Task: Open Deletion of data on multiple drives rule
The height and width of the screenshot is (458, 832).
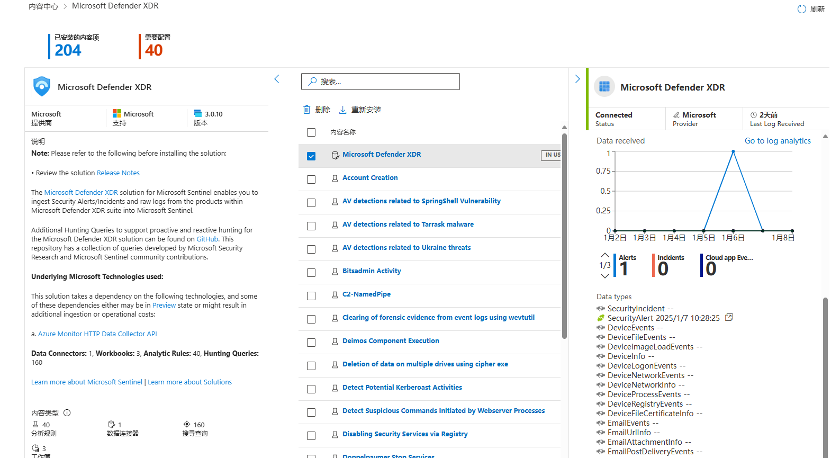Action: (425, 364)
